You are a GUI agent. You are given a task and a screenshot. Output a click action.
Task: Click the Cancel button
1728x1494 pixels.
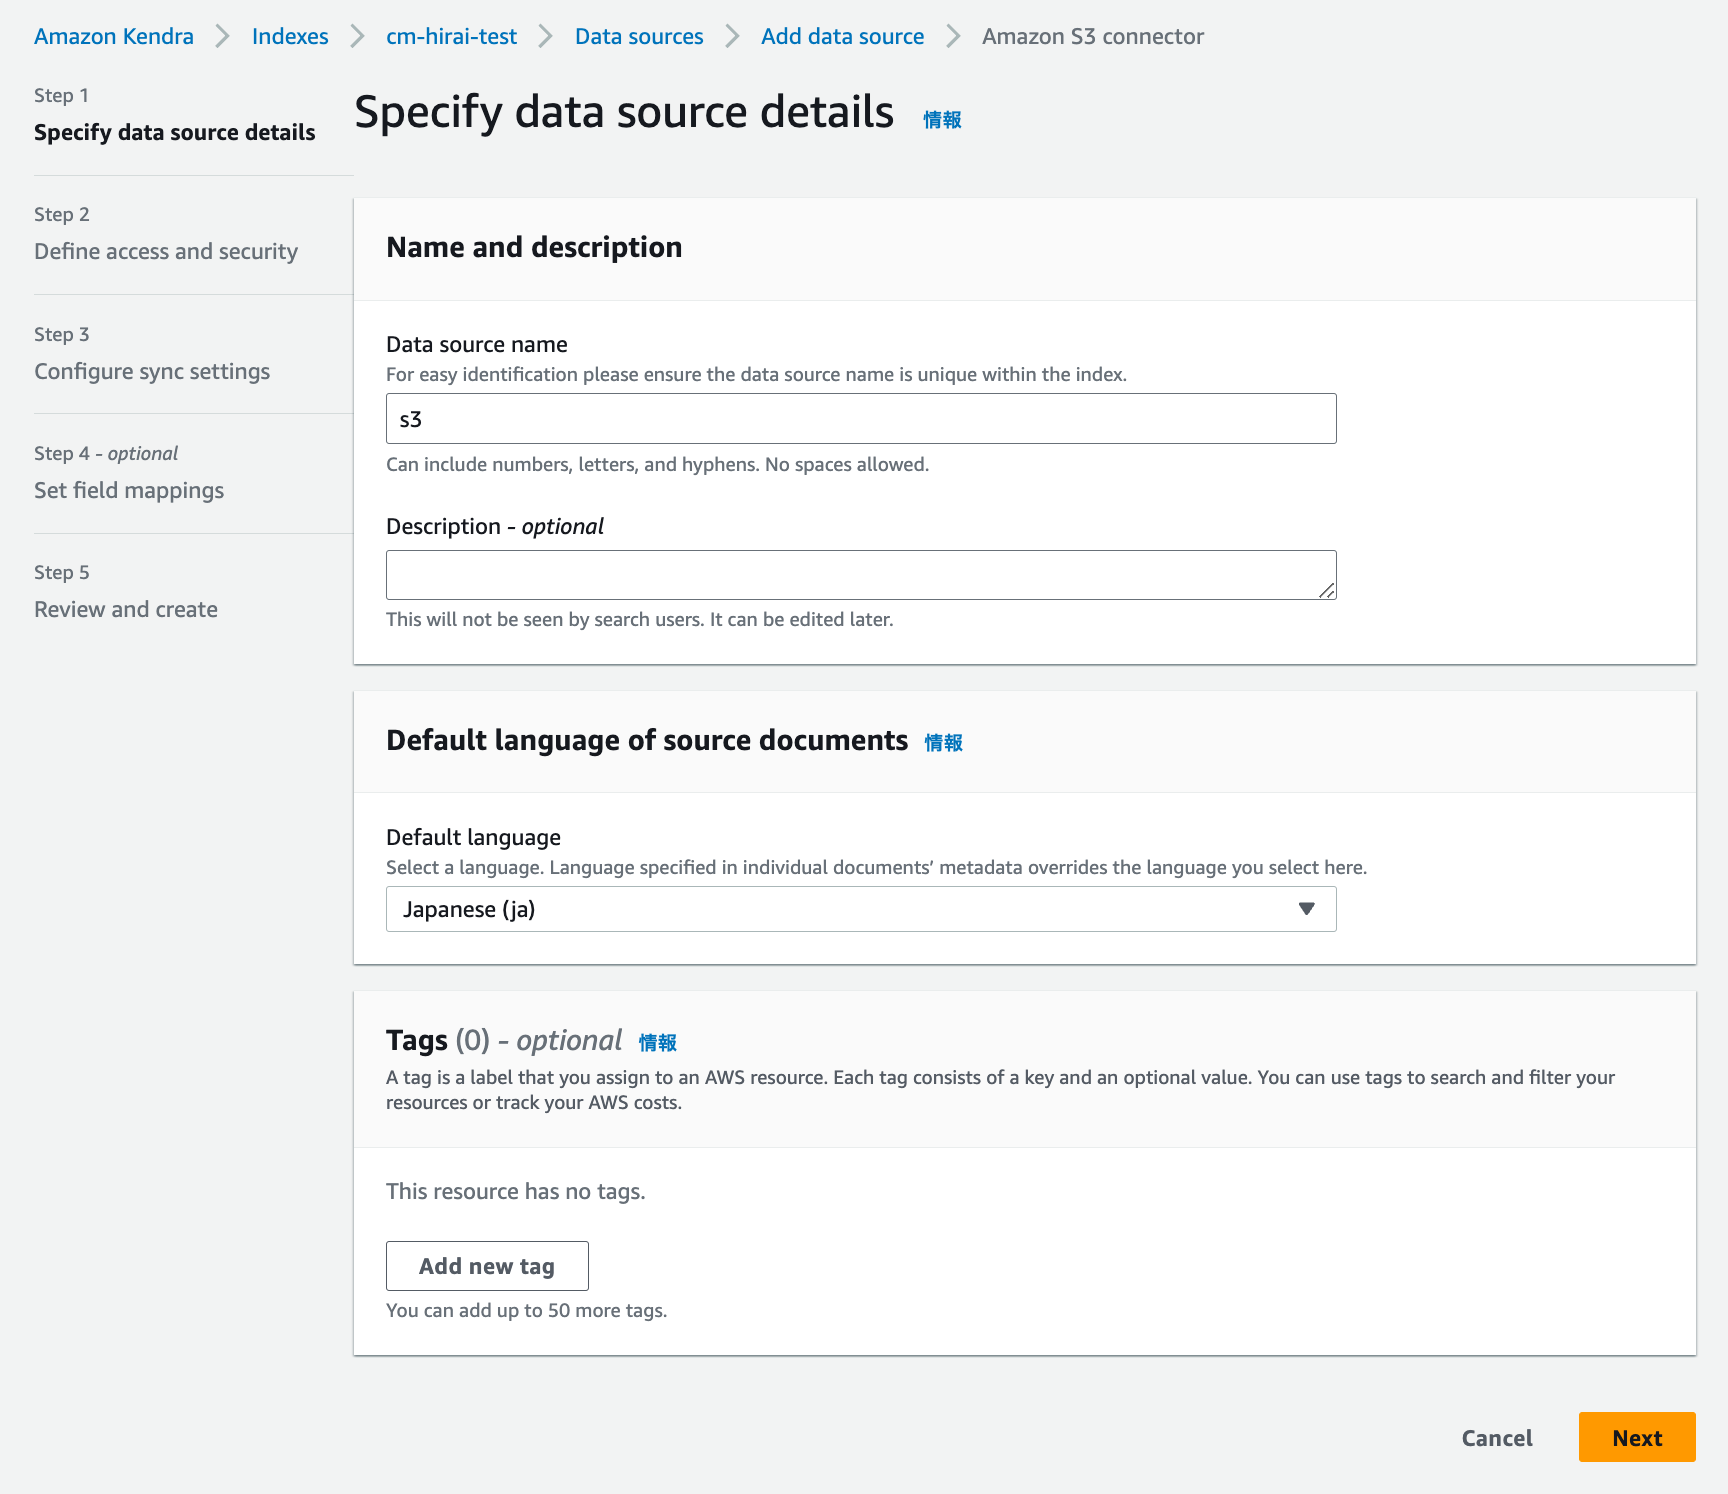pyautogui.click(x=1496, y=1438)
